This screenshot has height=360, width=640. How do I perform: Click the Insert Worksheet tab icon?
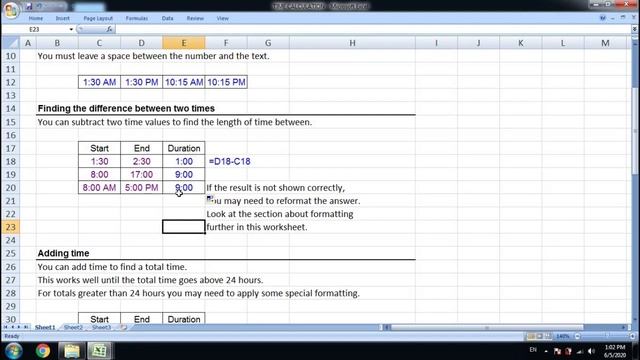pos(123,327)
